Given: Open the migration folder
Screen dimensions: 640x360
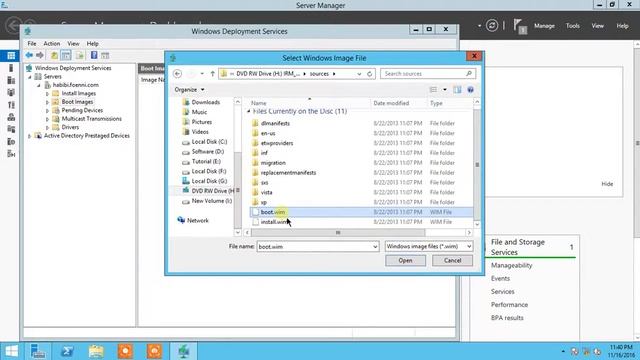Looking at the screenshot, I should 273,162.
